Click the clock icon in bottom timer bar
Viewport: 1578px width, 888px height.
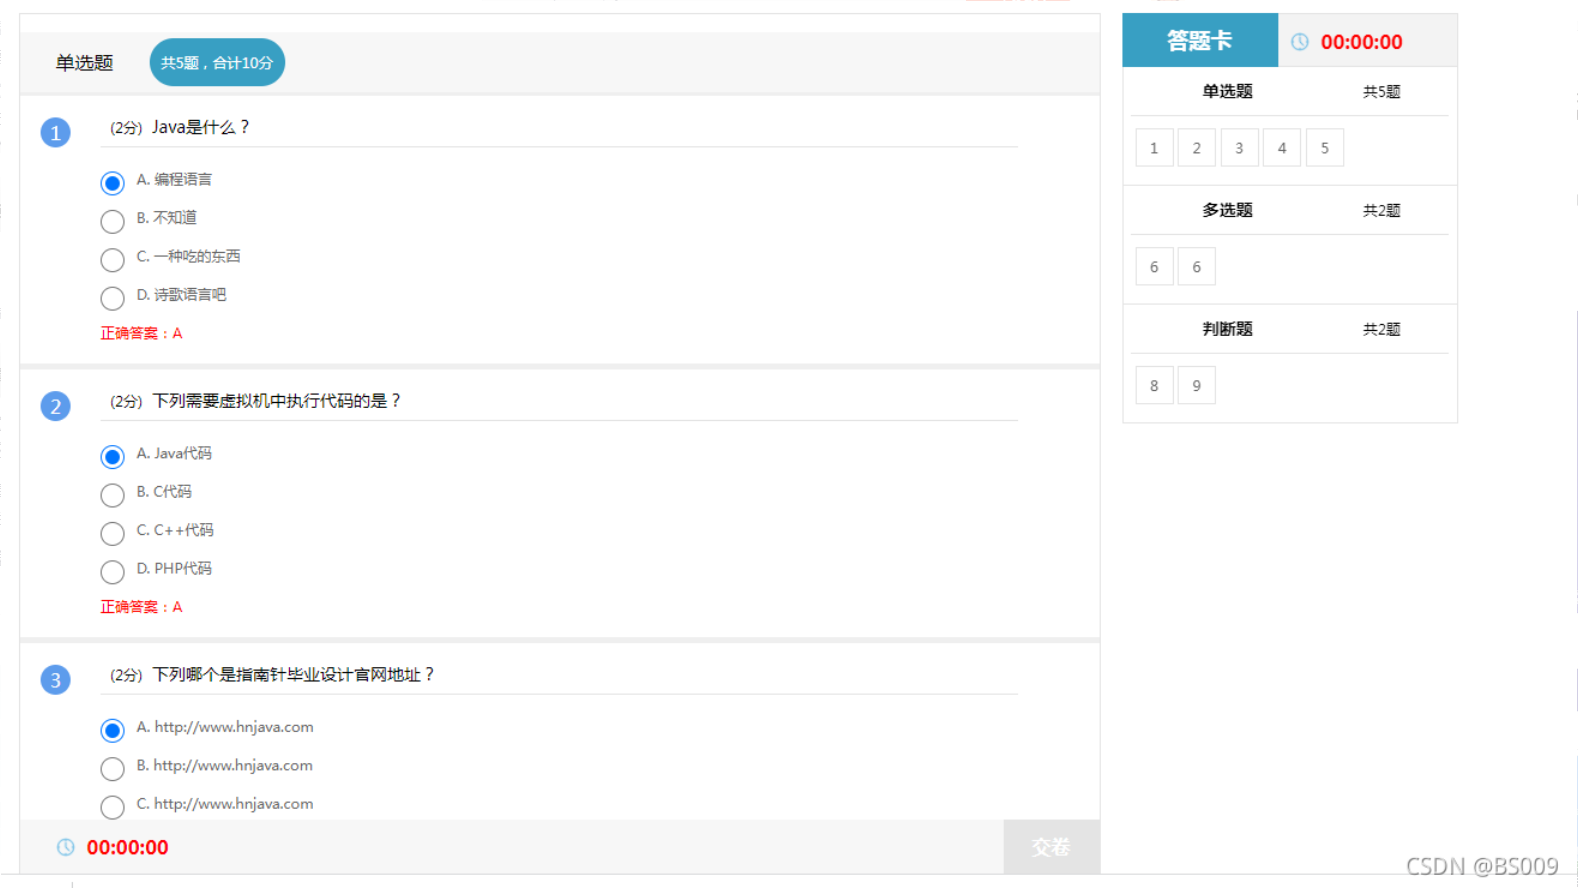(x=66, y=847)
